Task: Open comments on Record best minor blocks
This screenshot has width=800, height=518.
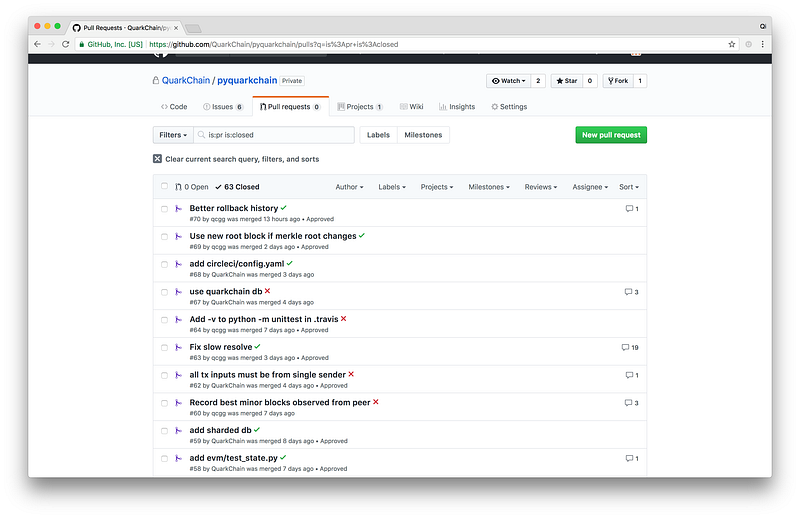Action: pos(632,403)
